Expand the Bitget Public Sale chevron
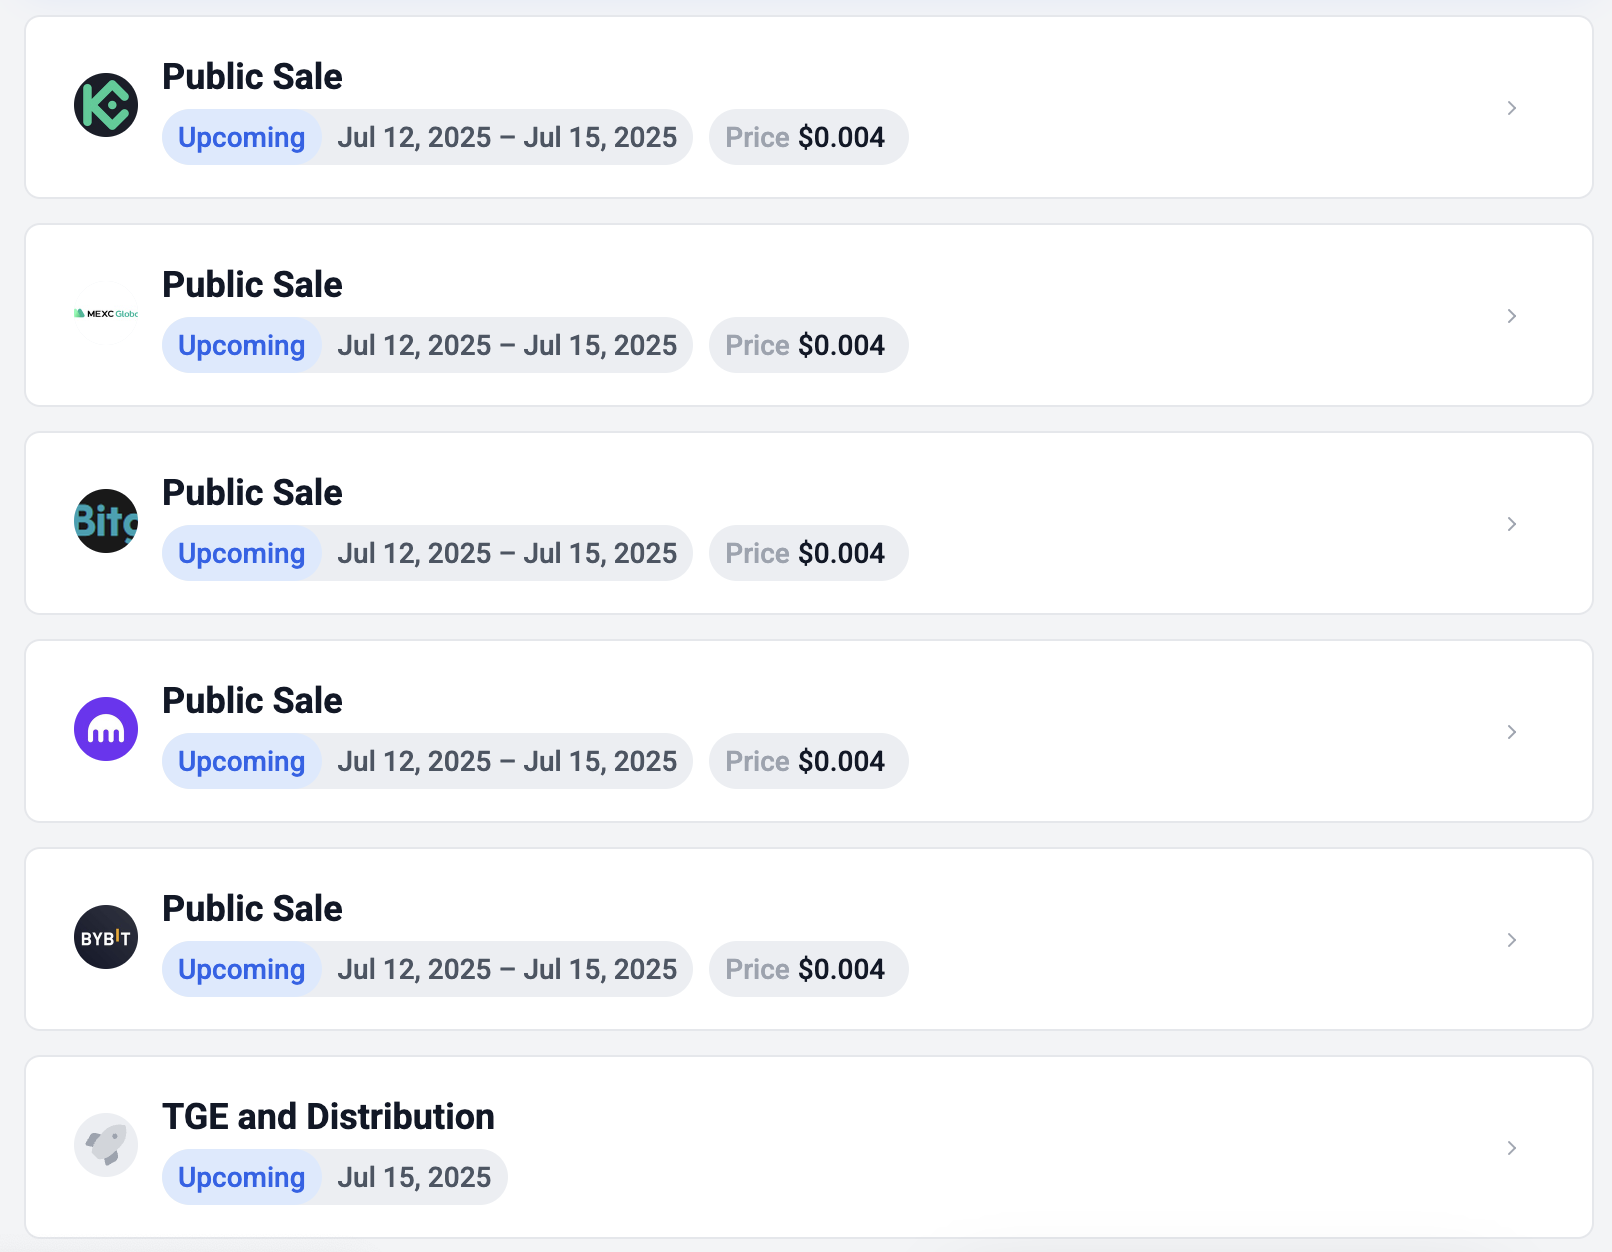1612x1252 pixels. [x=1512, y=524]
